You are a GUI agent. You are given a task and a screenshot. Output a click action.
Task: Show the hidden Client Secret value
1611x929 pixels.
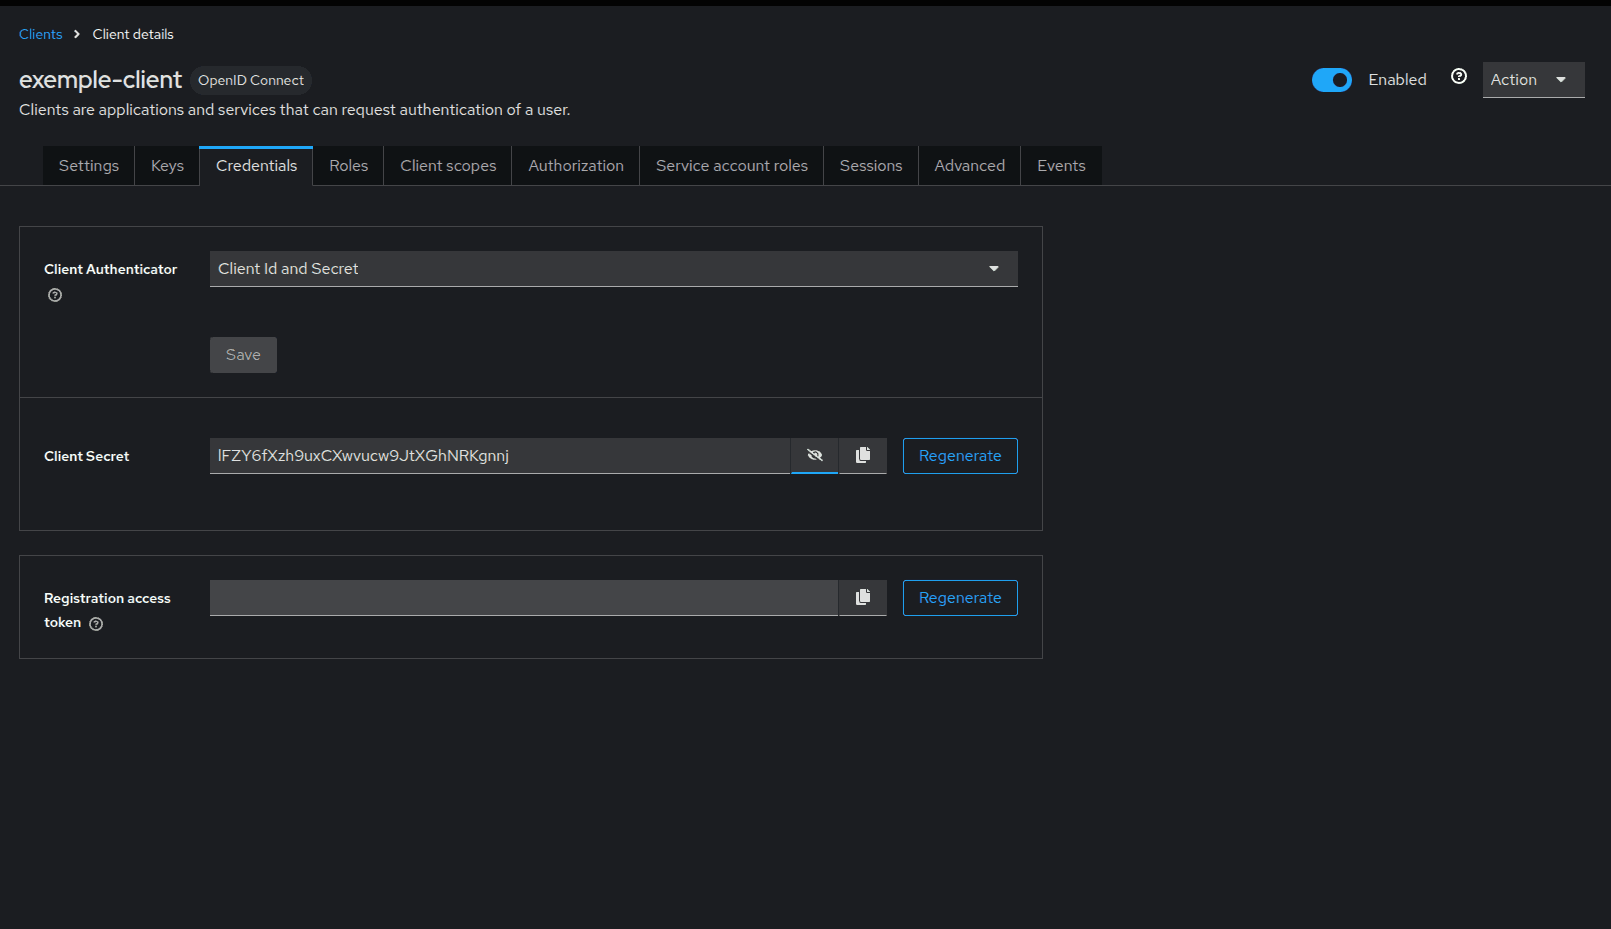tap(814, 455)
